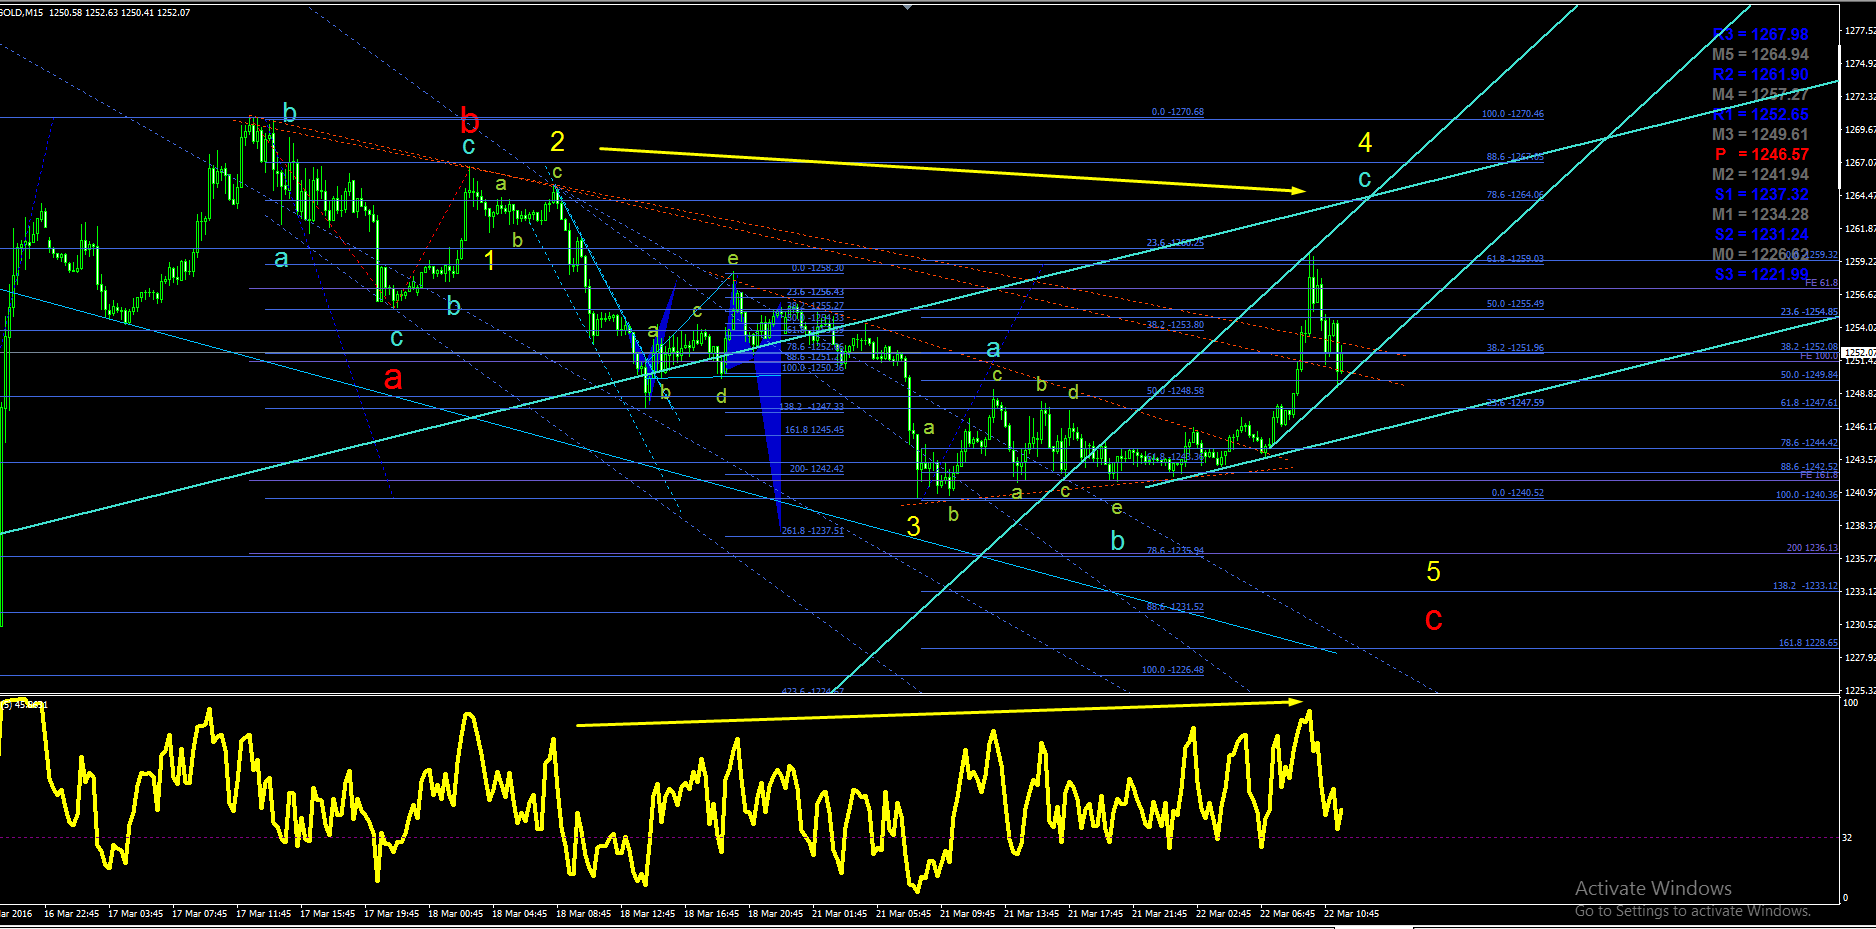Select the '17 Mar 11:45' time axis label
Viewport: 1876px width, 929px height.
coord(263,914)
